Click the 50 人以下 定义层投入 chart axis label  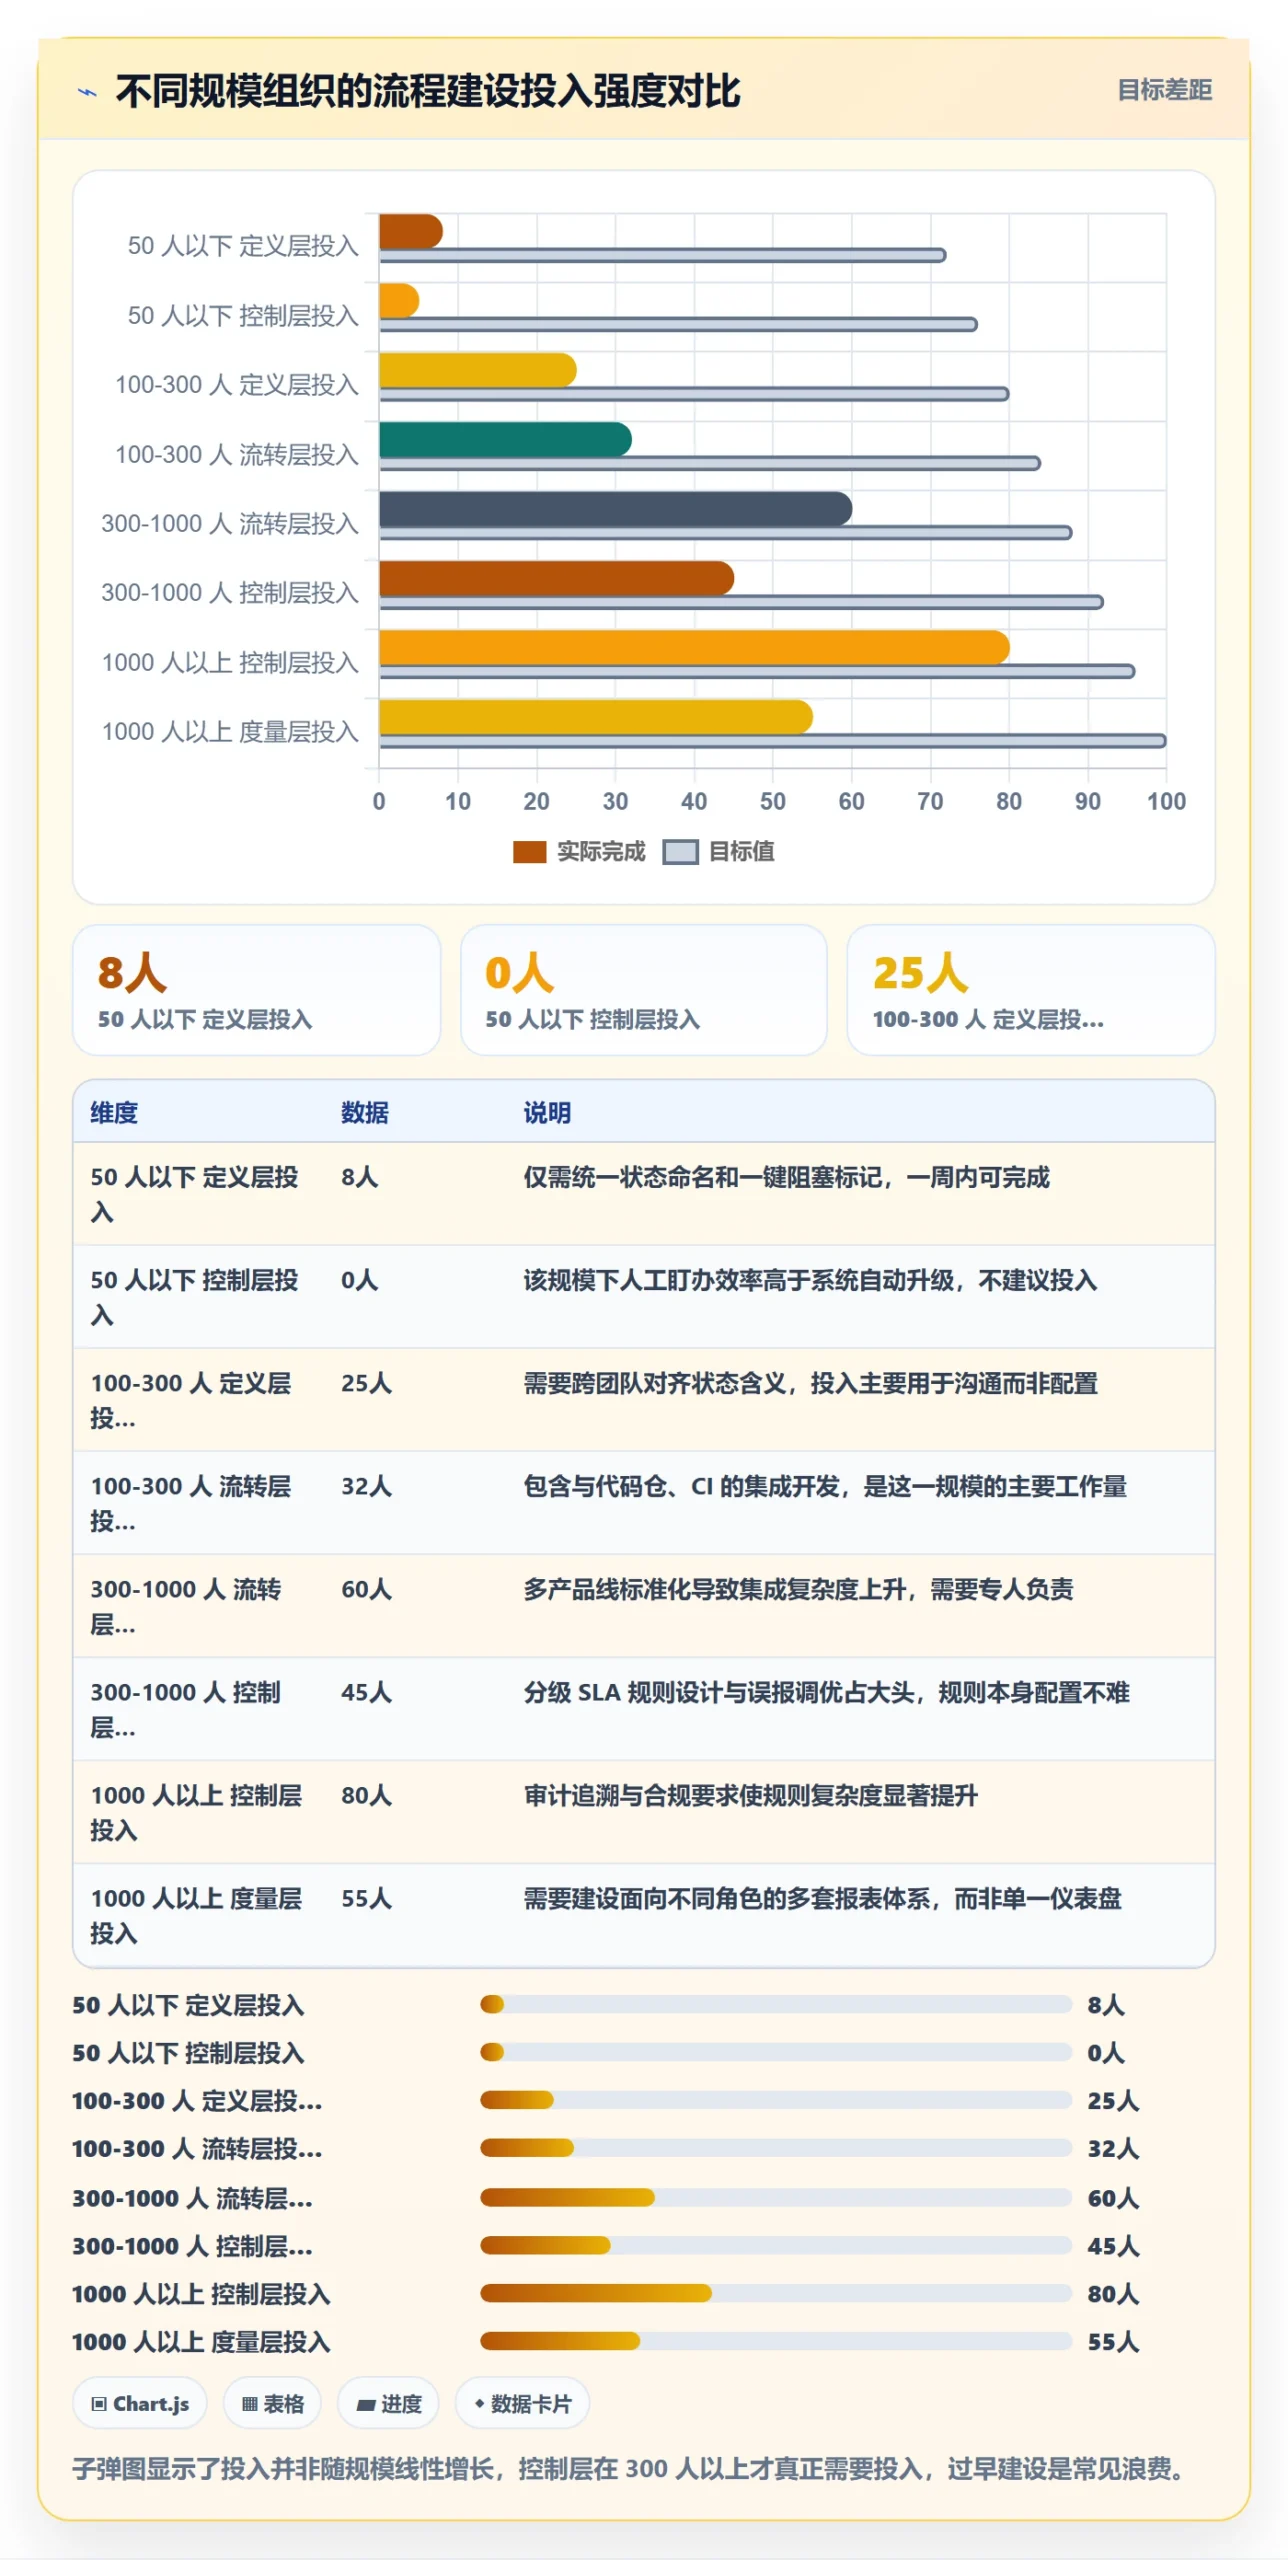(243, 246)
